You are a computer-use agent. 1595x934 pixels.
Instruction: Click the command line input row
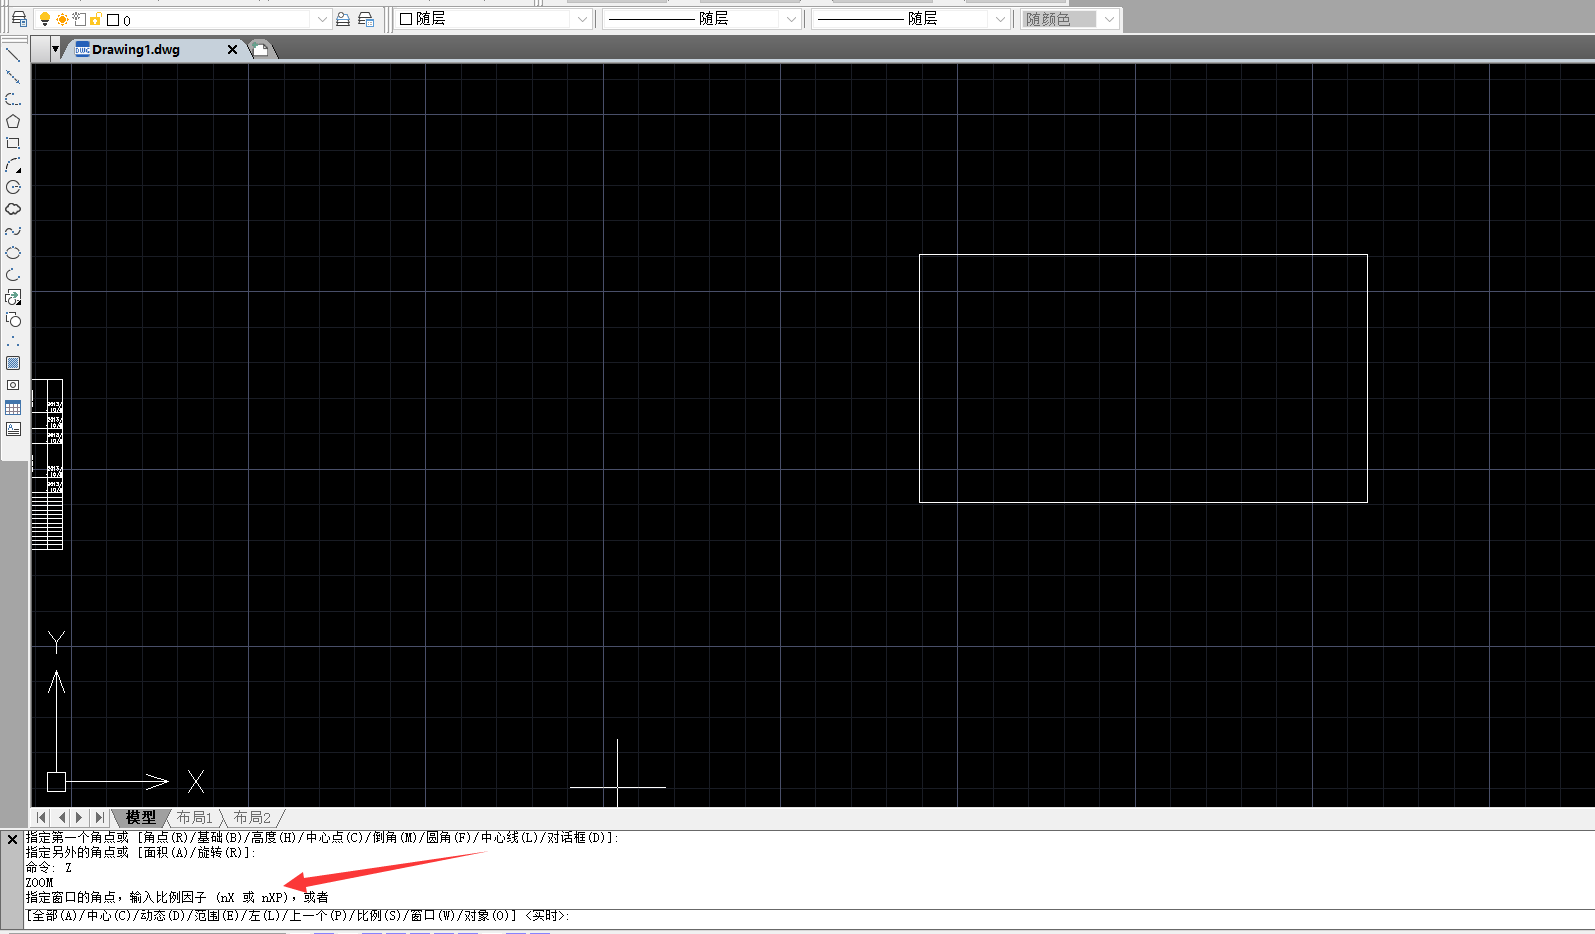coord(808,916)
